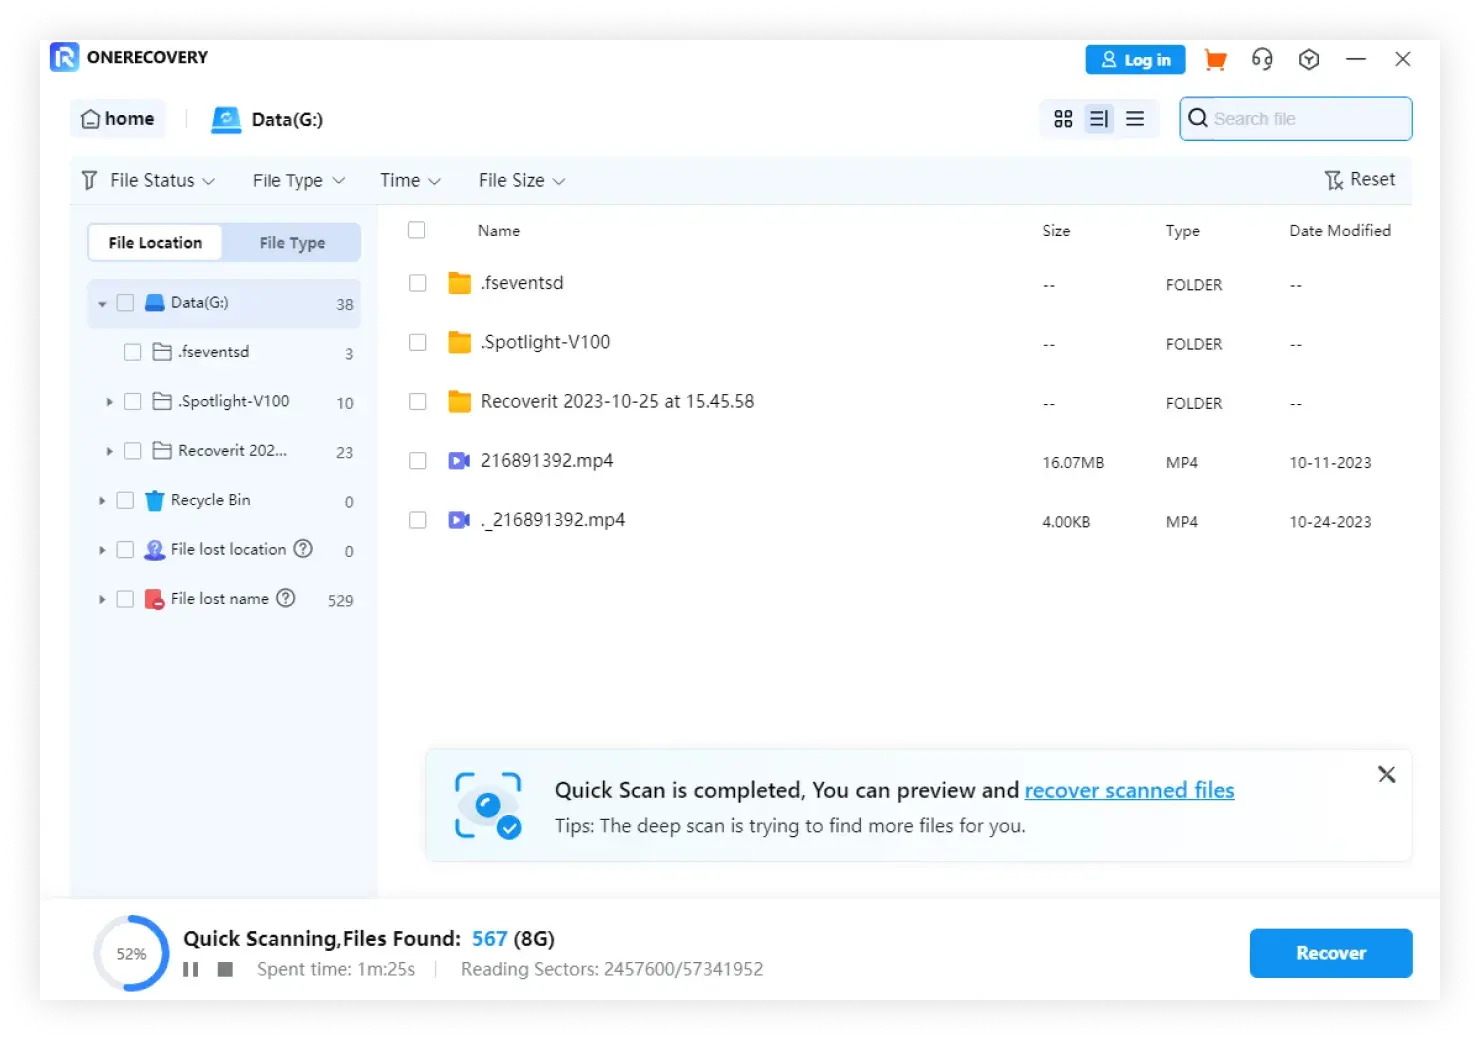Image resolution: width=1480 pixels, height=1040 pixels.
Task: Click the hexagon settings icon in title bar
Action: (1309, 60)
